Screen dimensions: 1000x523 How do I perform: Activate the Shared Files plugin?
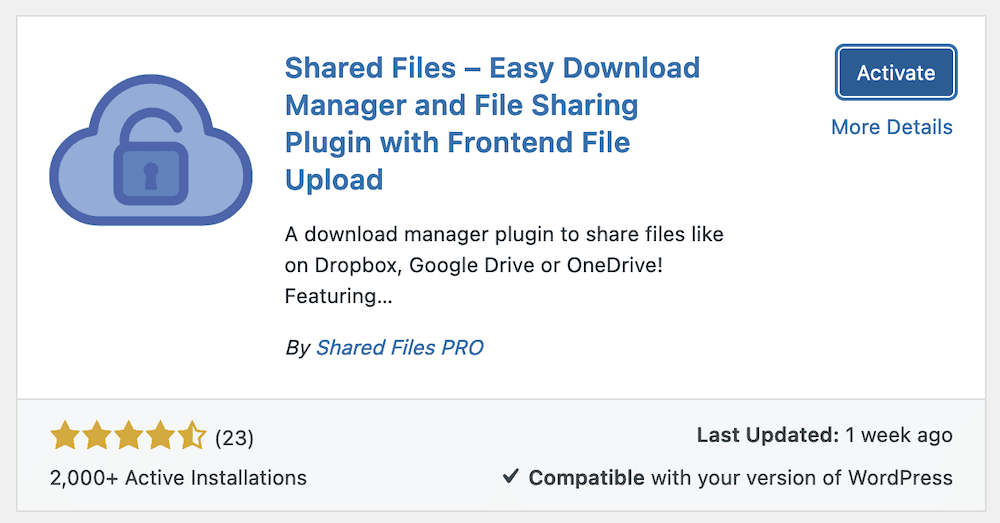pyautogui.click(x=896, y=73)
